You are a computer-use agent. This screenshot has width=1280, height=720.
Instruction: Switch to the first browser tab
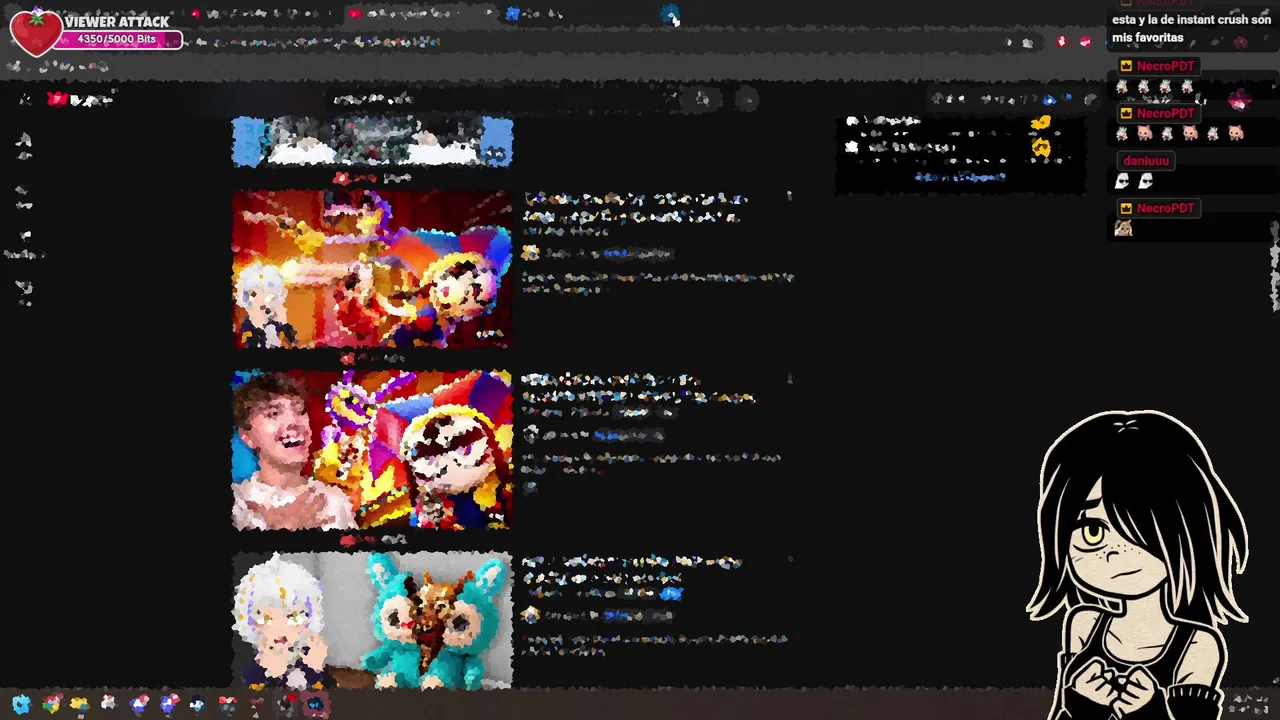265,14
